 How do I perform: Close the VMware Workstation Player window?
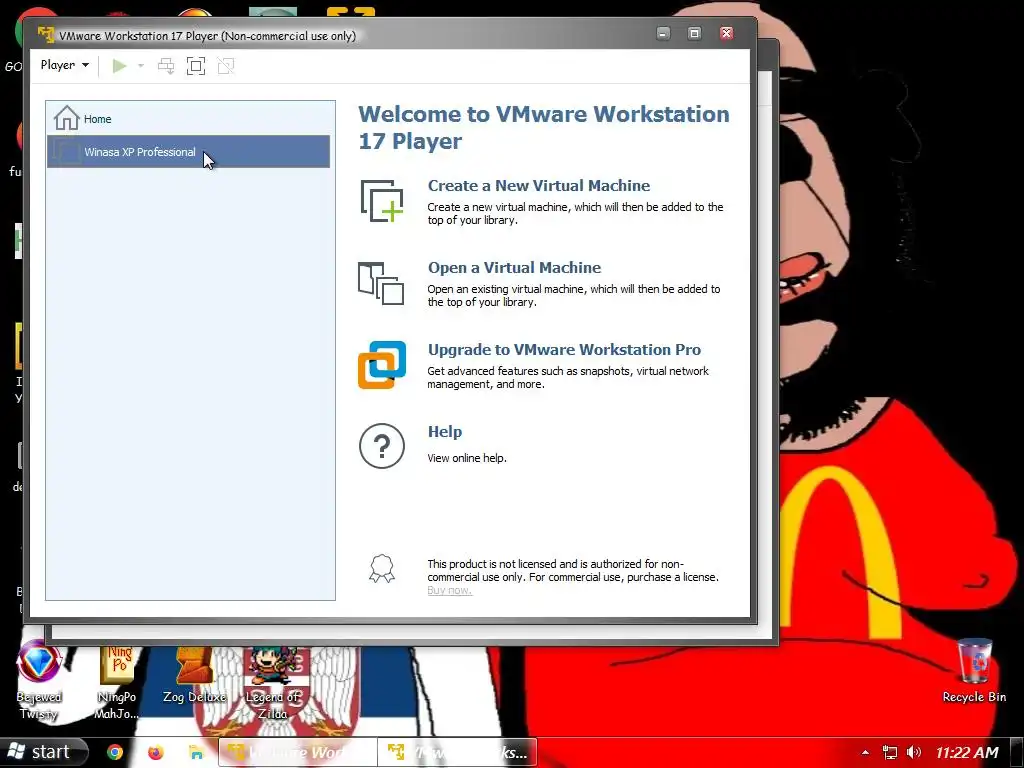pyautogui.click(x=726, y=33)
